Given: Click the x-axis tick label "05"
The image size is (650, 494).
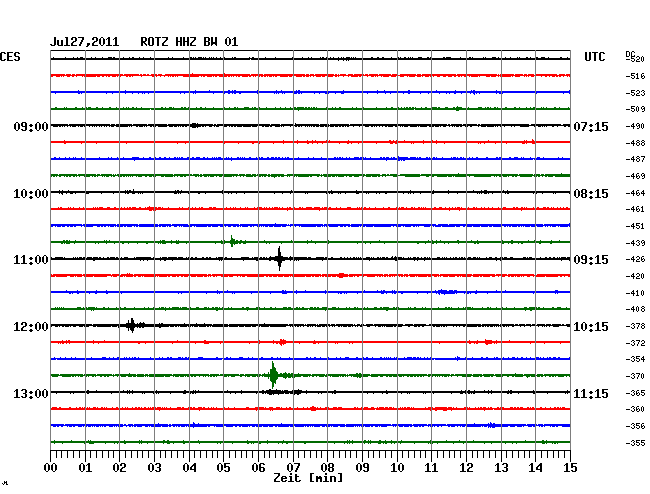Looking at the screenshot, I should coord(223,468).
